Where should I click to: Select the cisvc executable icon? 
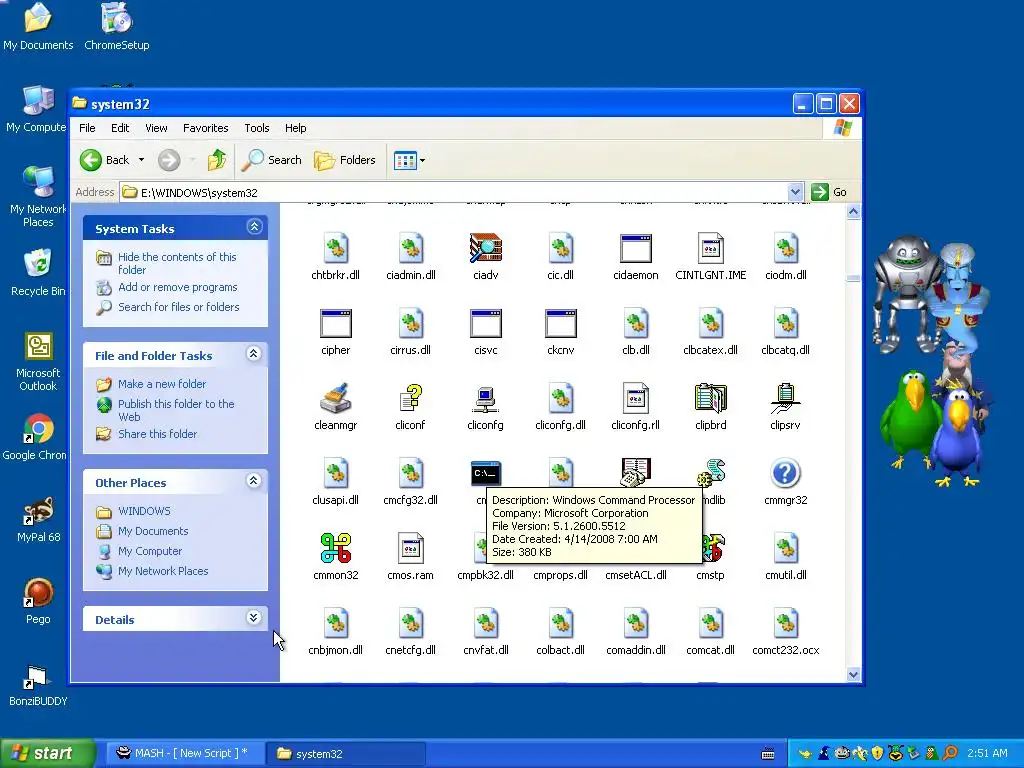click(485, 323)
